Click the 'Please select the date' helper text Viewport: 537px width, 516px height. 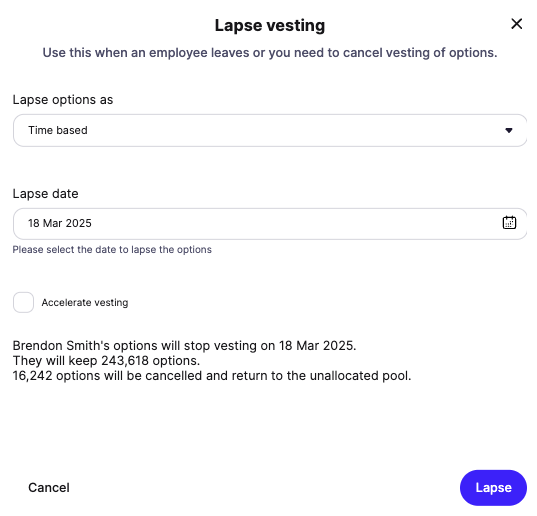pos(112,250)
